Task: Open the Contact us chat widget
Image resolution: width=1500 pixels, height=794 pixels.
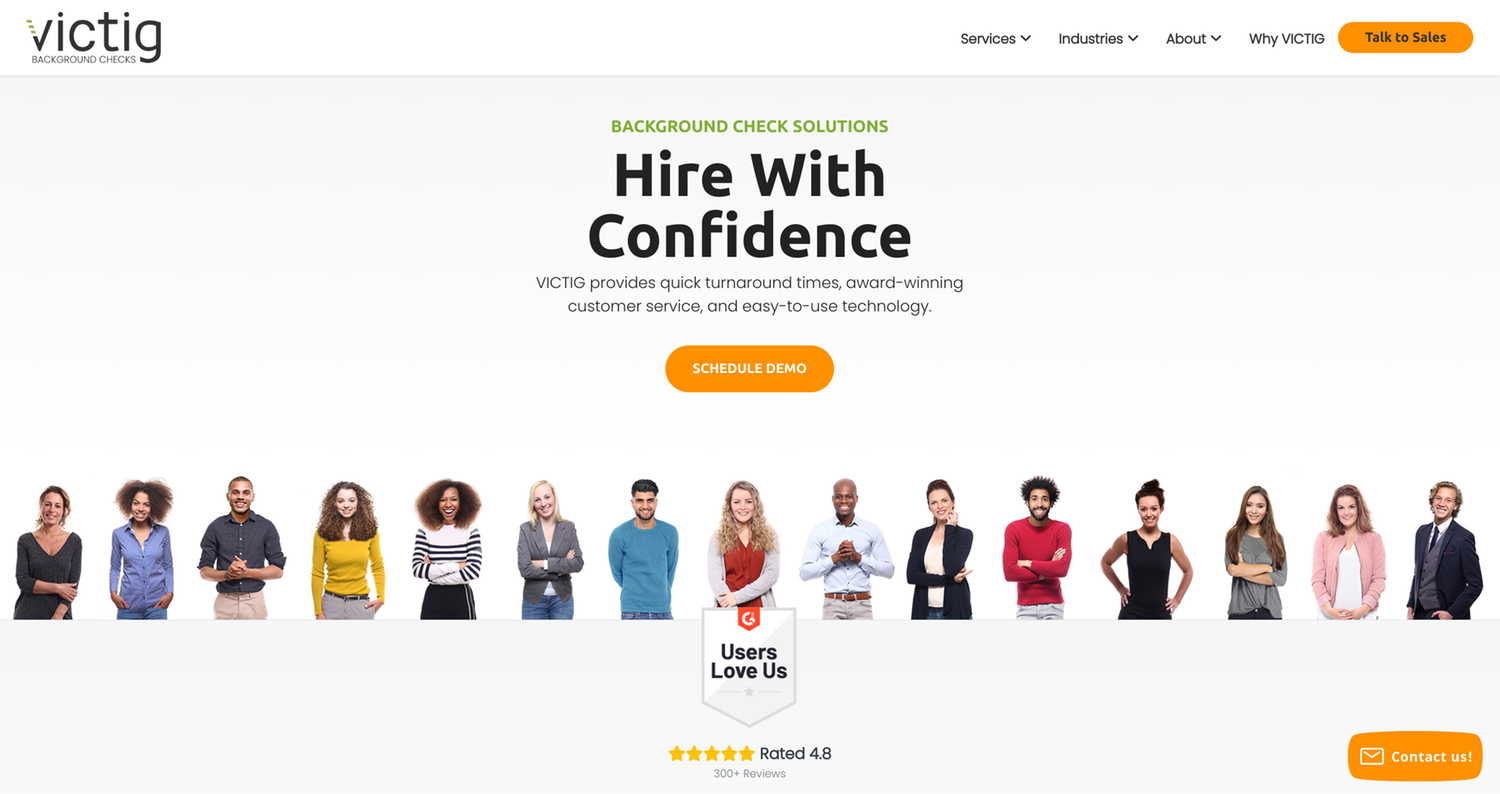Action: (x=1415, y=756)
